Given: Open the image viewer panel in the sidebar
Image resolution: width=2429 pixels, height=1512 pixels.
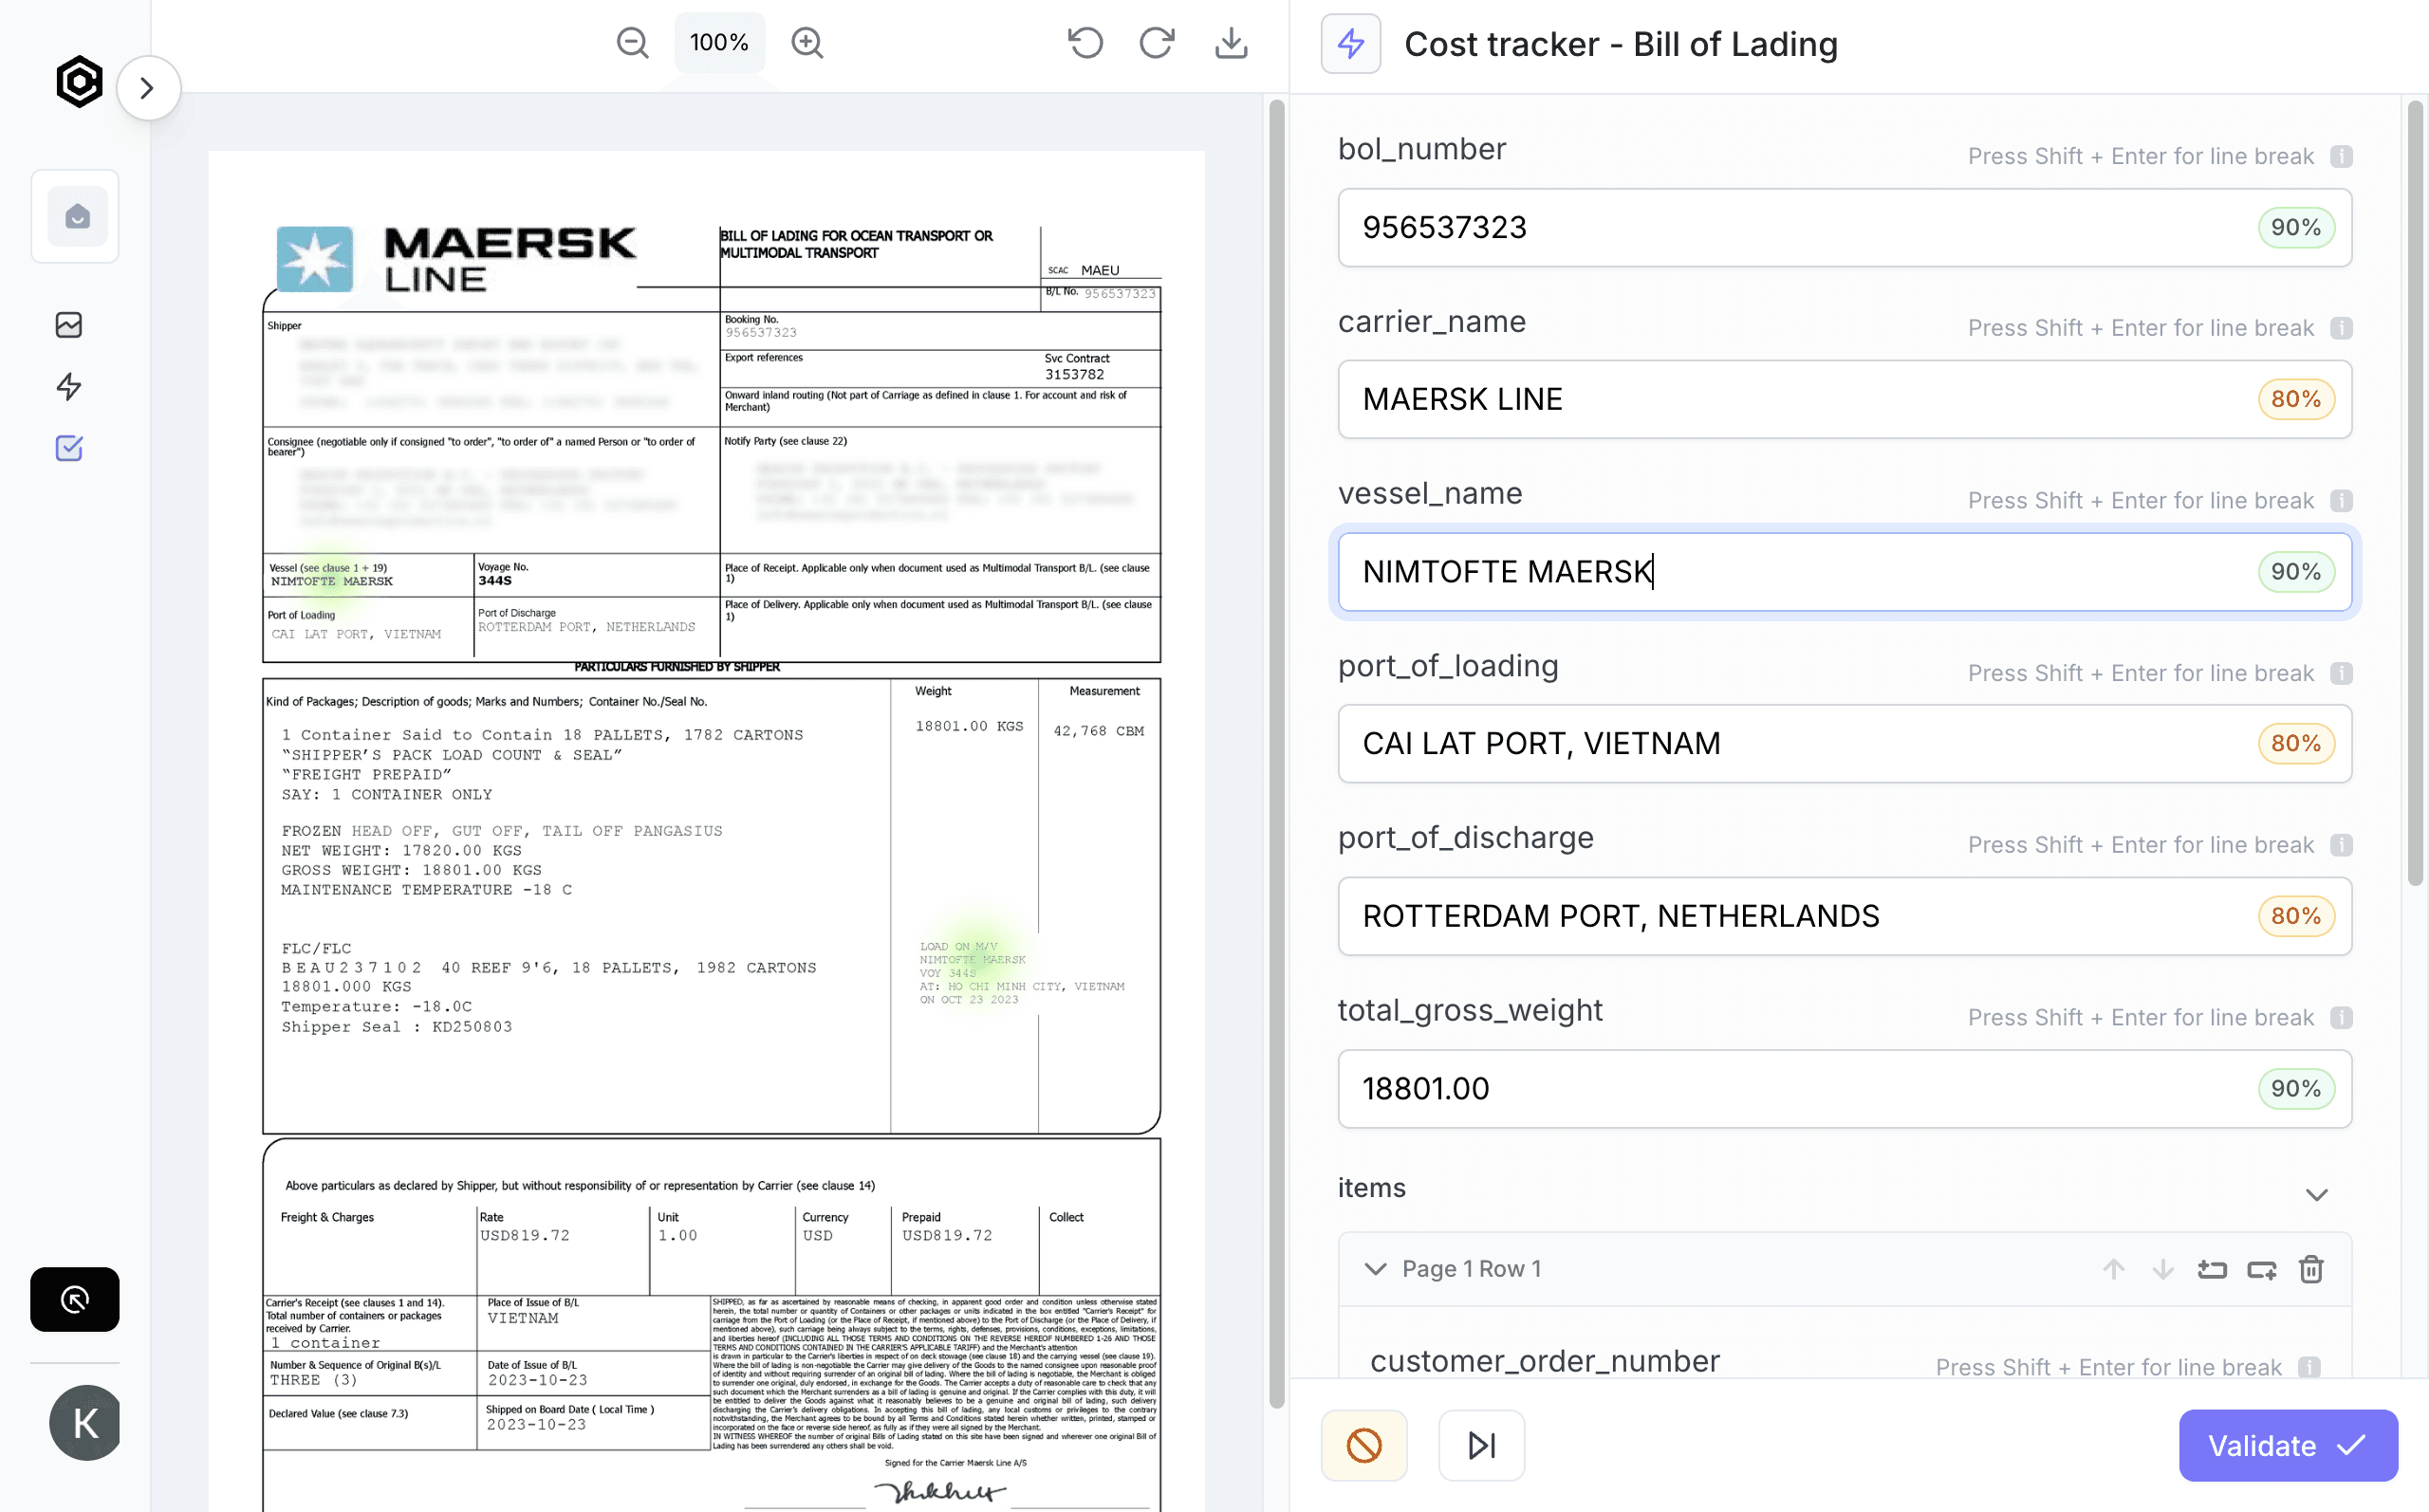Looking at the screenshot, I should 67,323.
